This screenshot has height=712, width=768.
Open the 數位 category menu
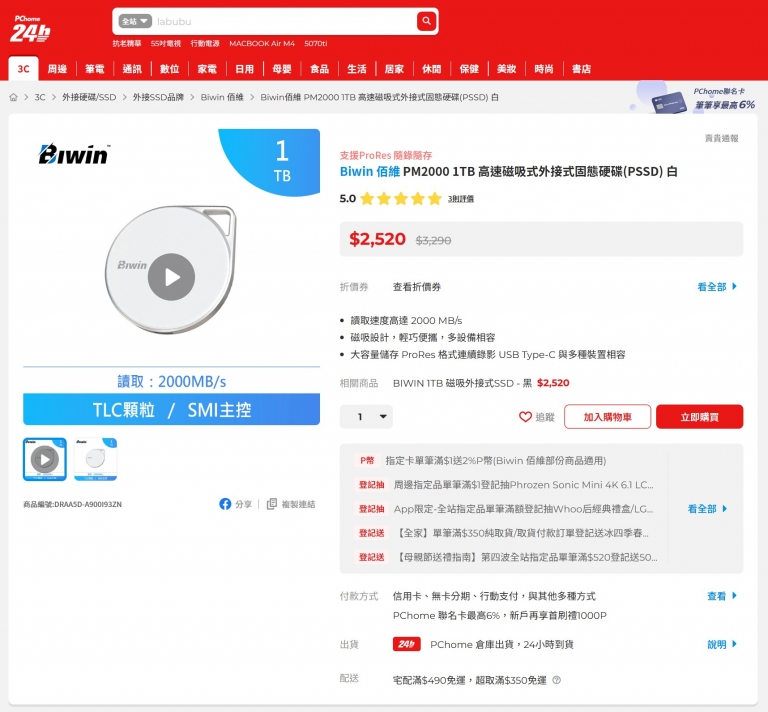click(169, 69)
